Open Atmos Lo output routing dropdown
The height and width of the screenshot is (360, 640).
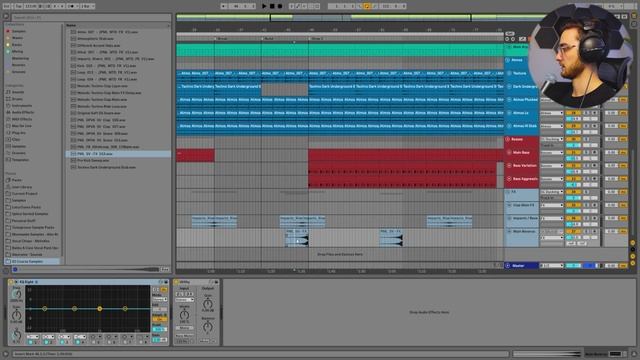pyautogui.click(x=552, y=113)
